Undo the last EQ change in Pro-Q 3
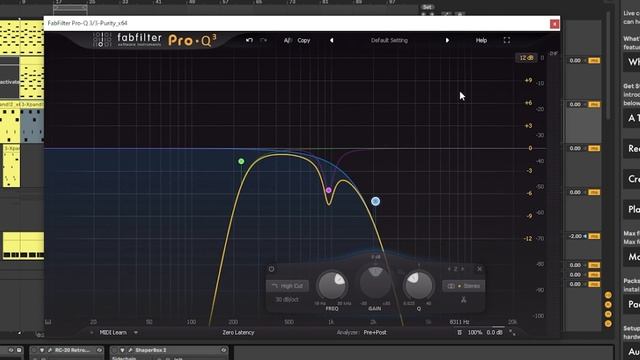This screenshot has width=640, height=360. (249, 40)
